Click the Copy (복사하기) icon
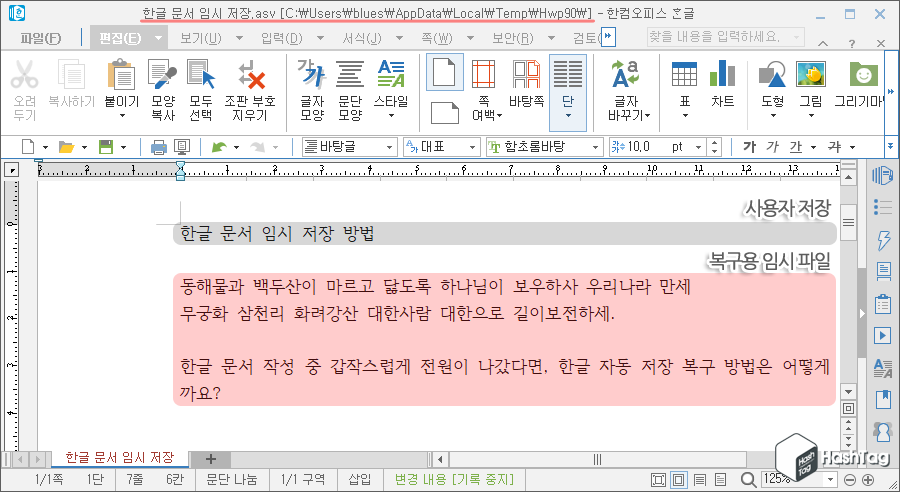 [71, 75]
